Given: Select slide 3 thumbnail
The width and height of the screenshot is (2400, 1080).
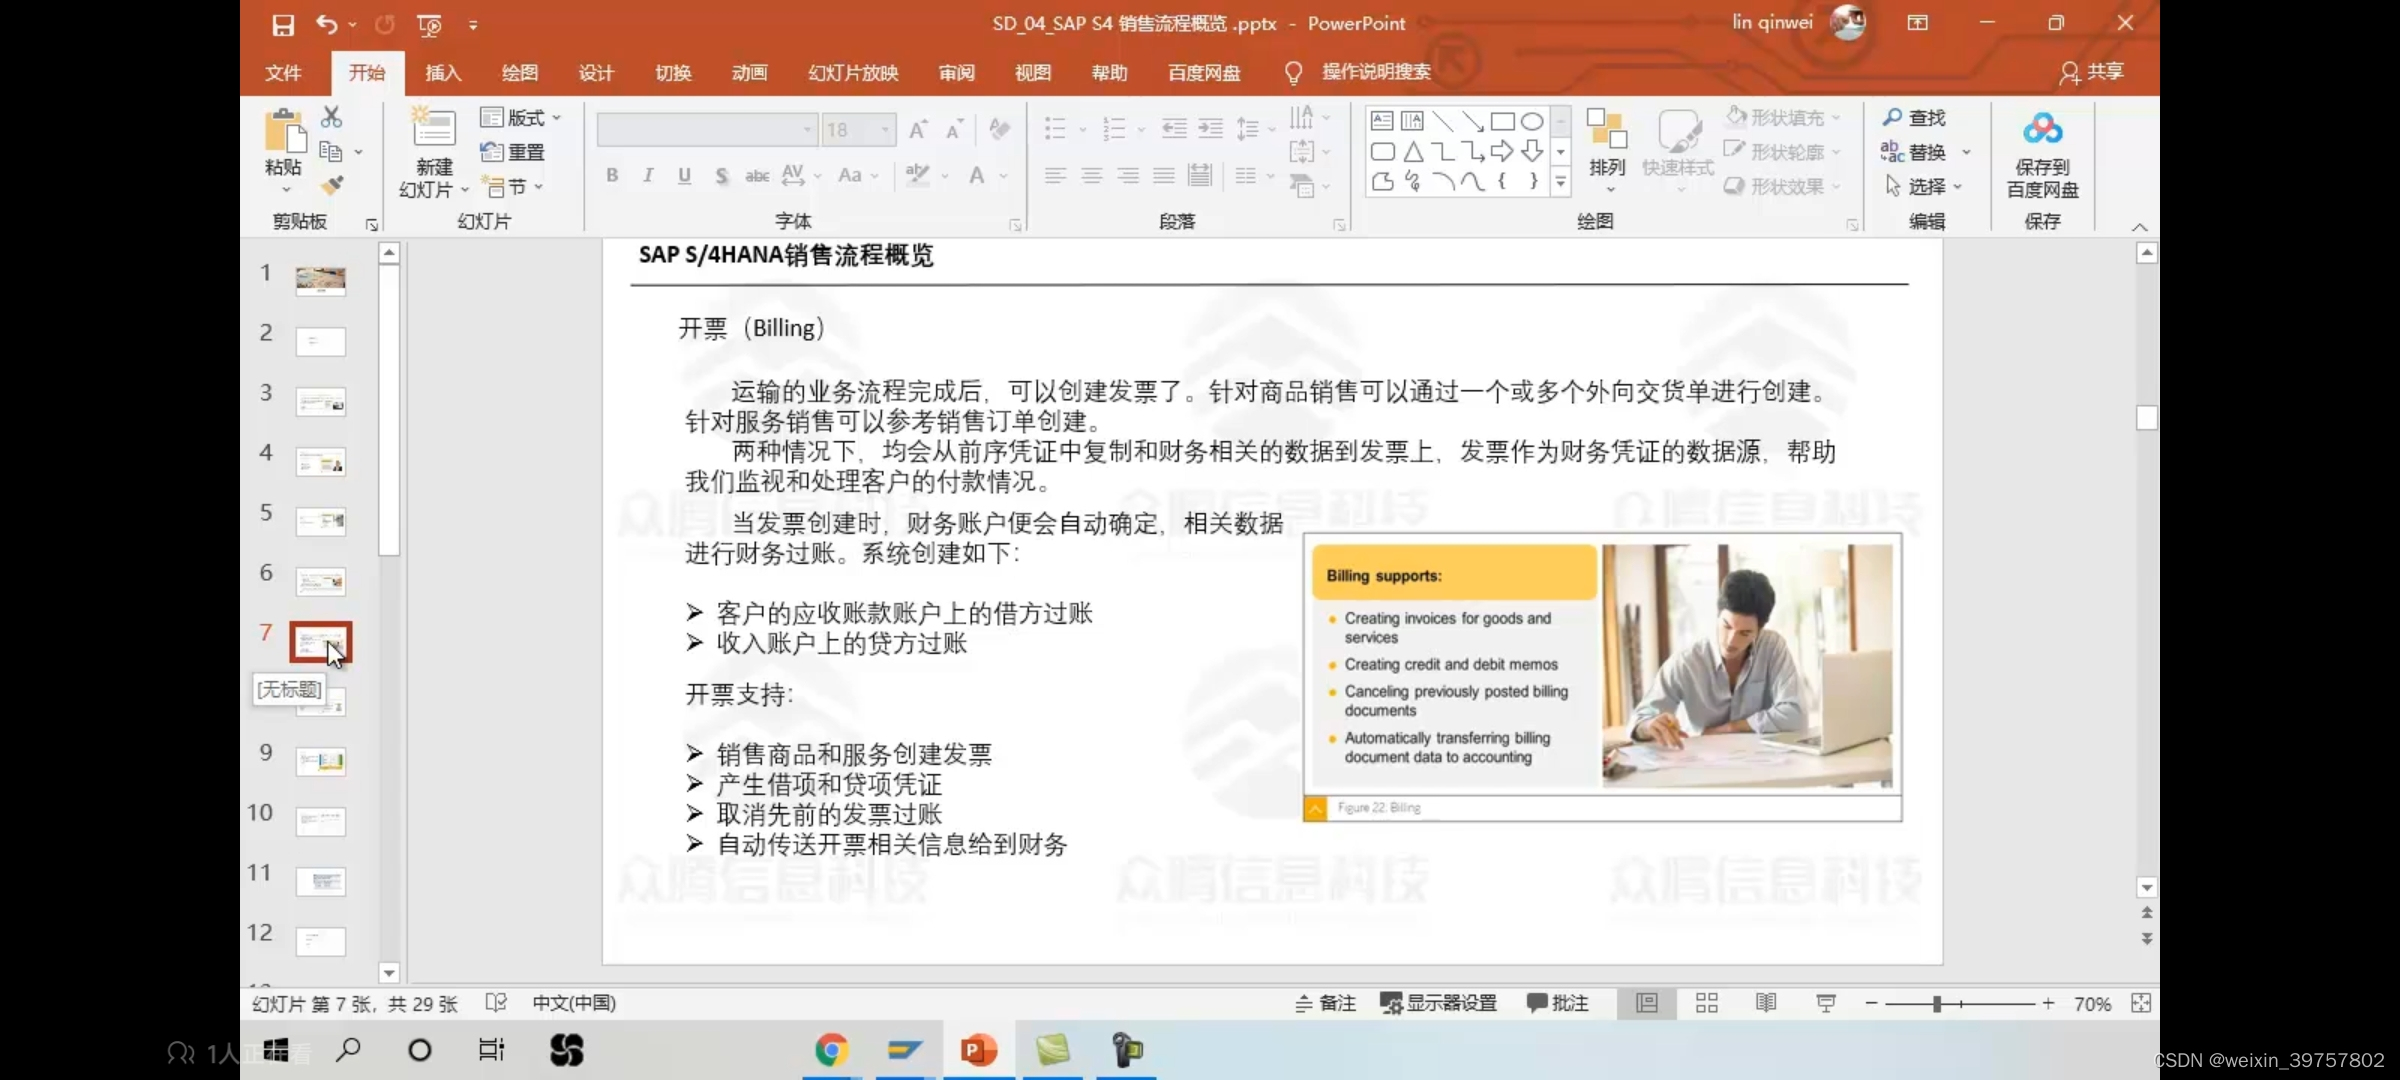Looking at the screenshot, I should click(x=321, y=402).
